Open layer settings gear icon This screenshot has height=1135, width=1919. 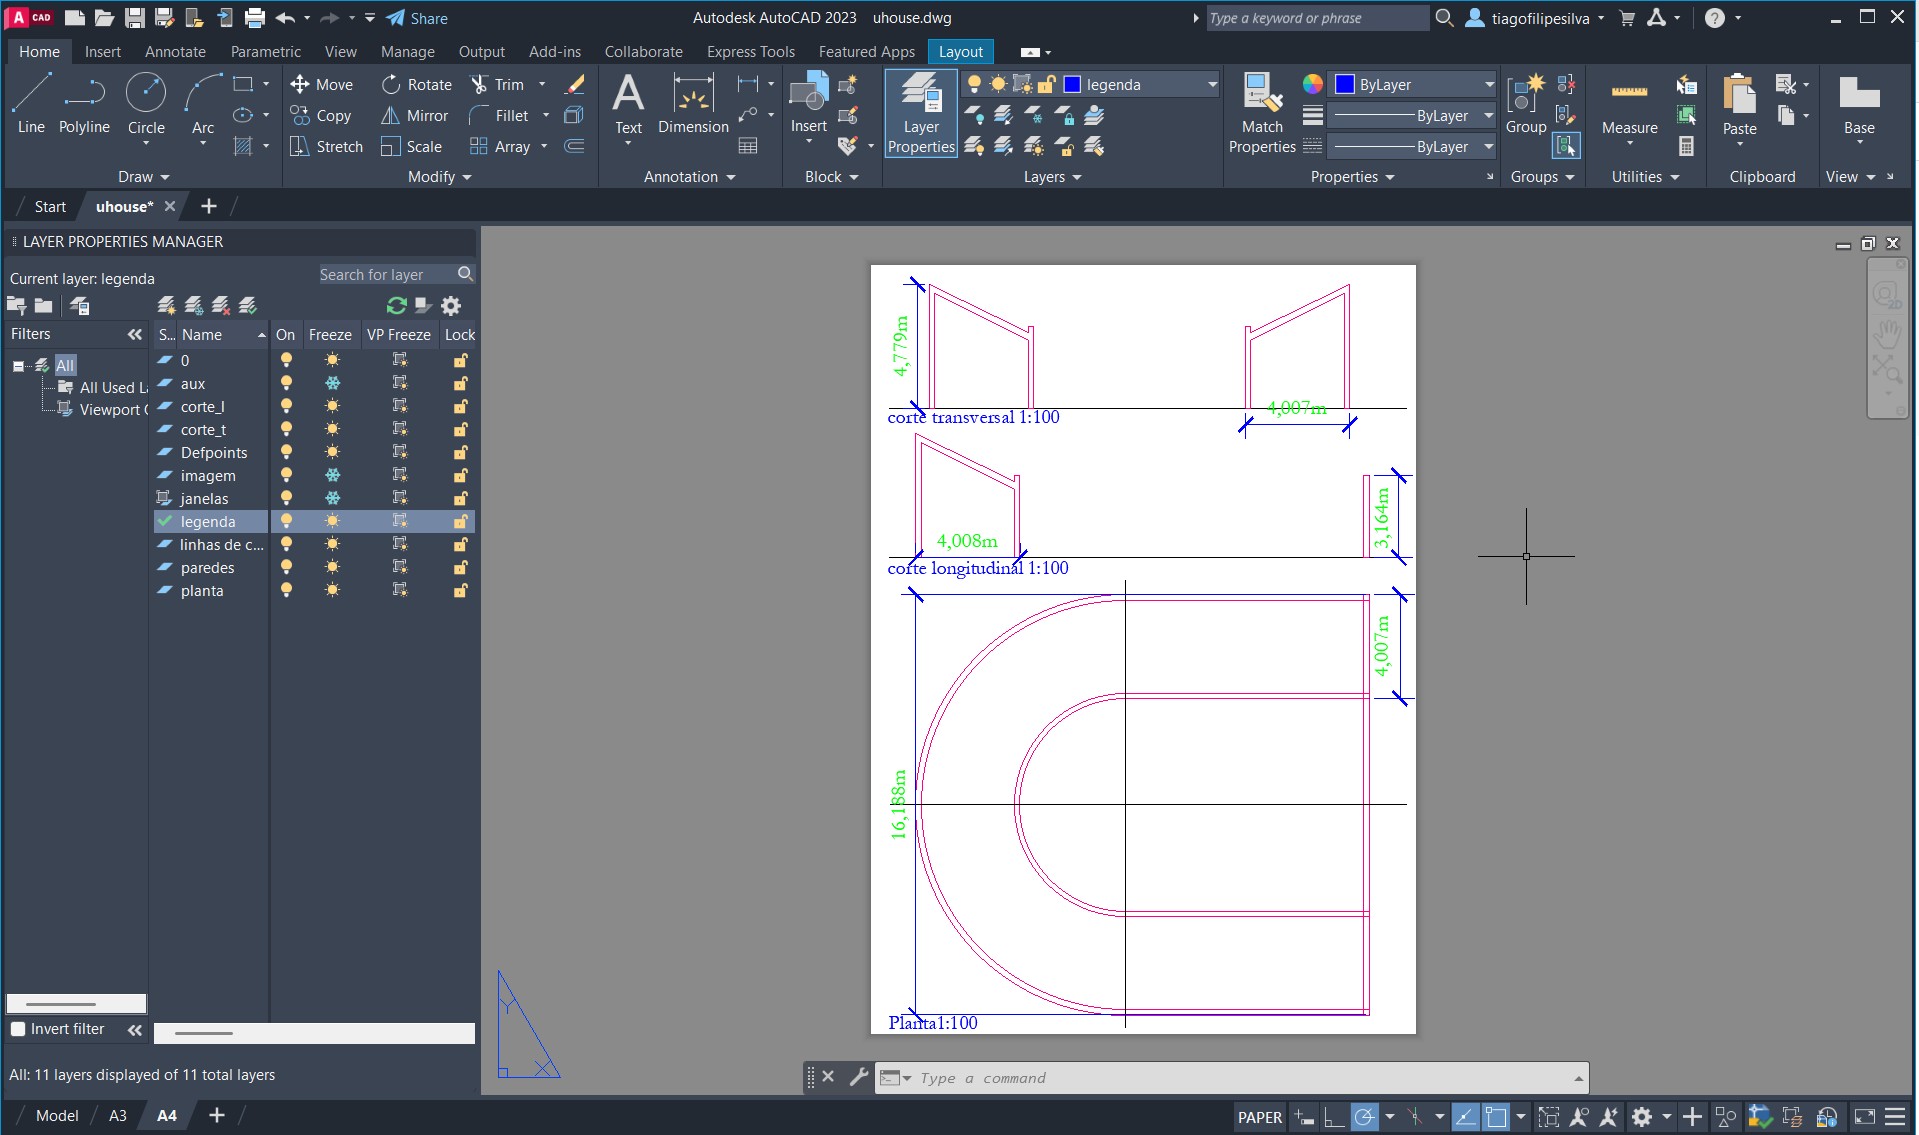(451, 306)
